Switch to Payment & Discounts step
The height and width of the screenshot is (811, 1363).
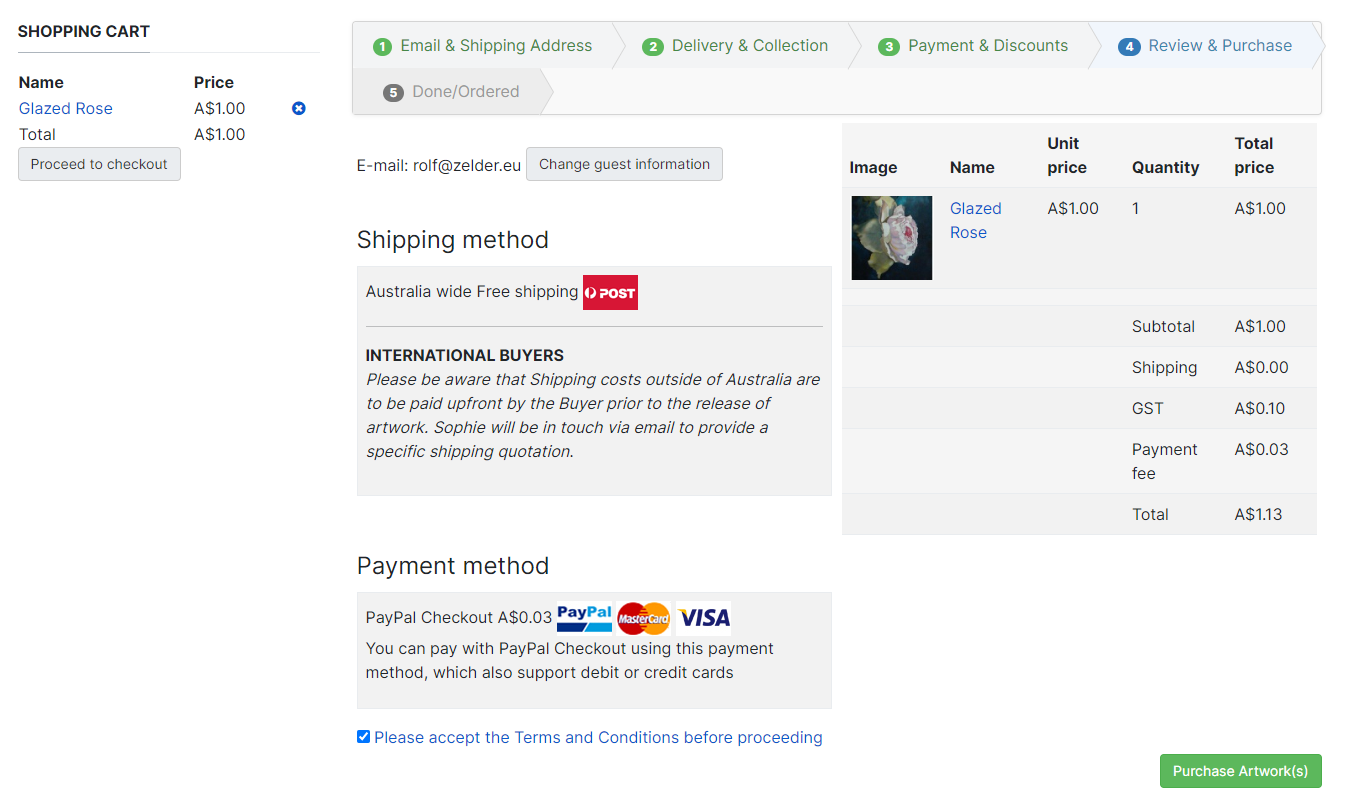[x=987, y=46]
